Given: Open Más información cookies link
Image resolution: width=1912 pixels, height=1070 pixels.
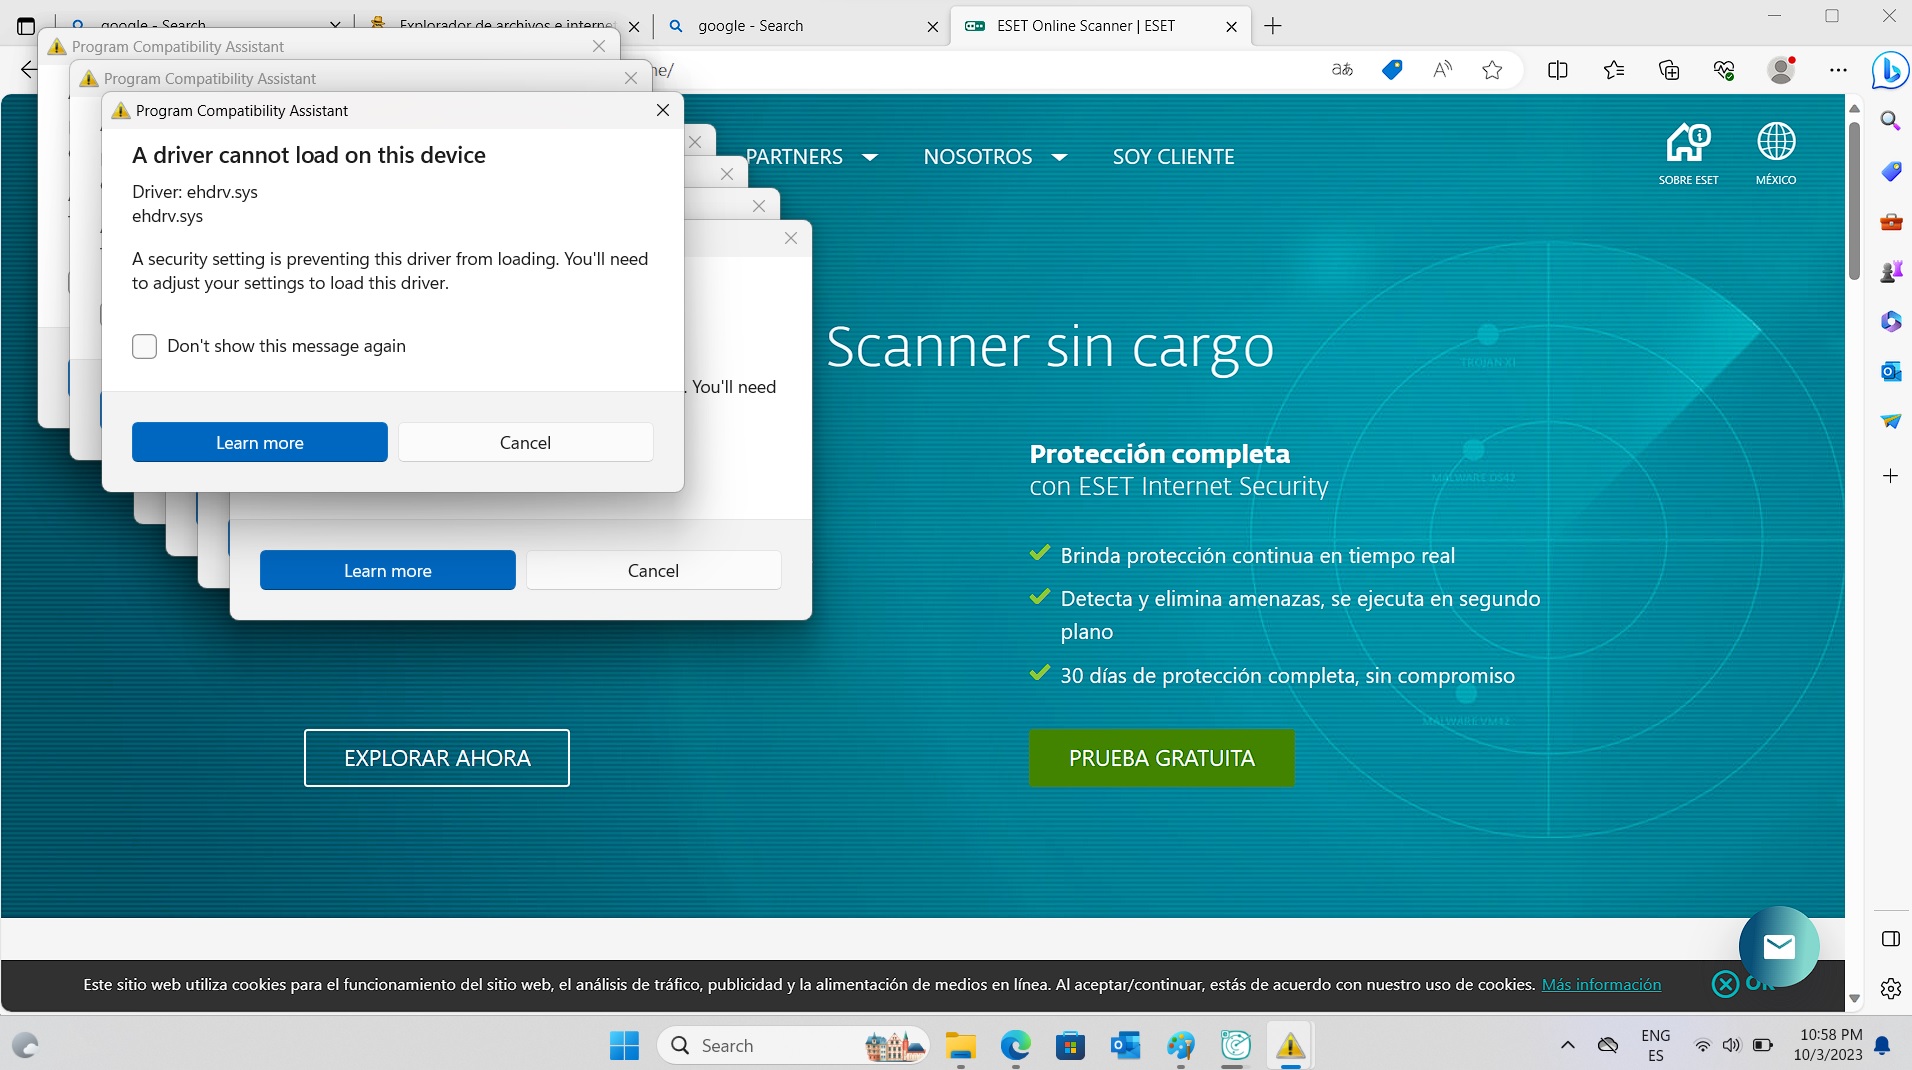Looking at the screenshot, I should 1601,984.
